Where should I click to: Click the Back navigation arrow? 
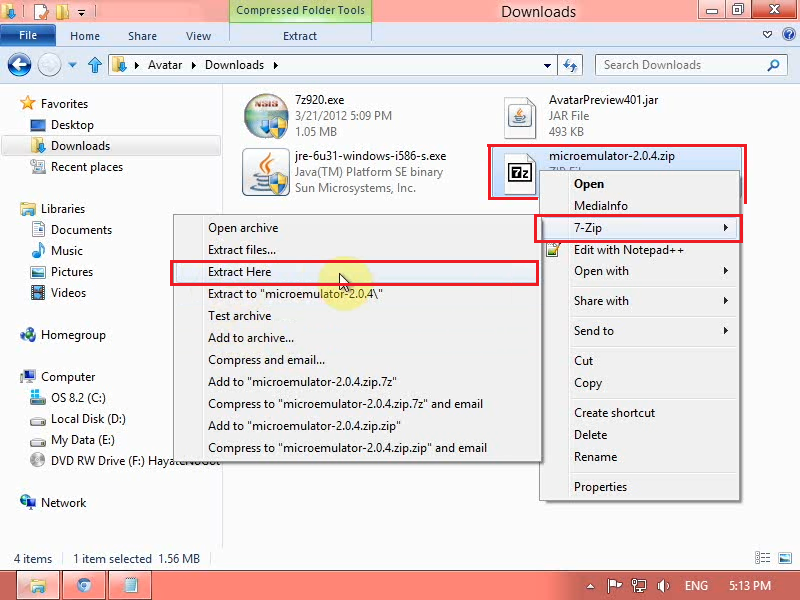(x=19, y=65)
